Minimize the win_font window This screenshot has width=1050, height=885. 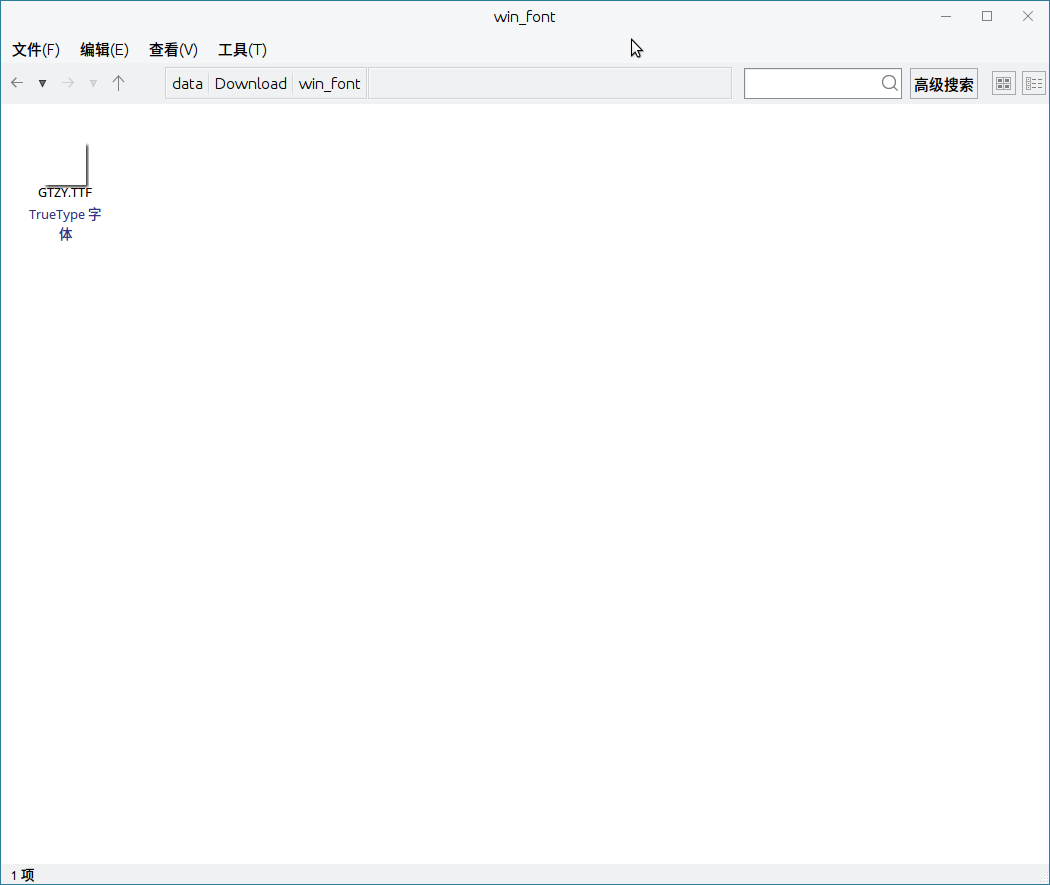[946, 17]
